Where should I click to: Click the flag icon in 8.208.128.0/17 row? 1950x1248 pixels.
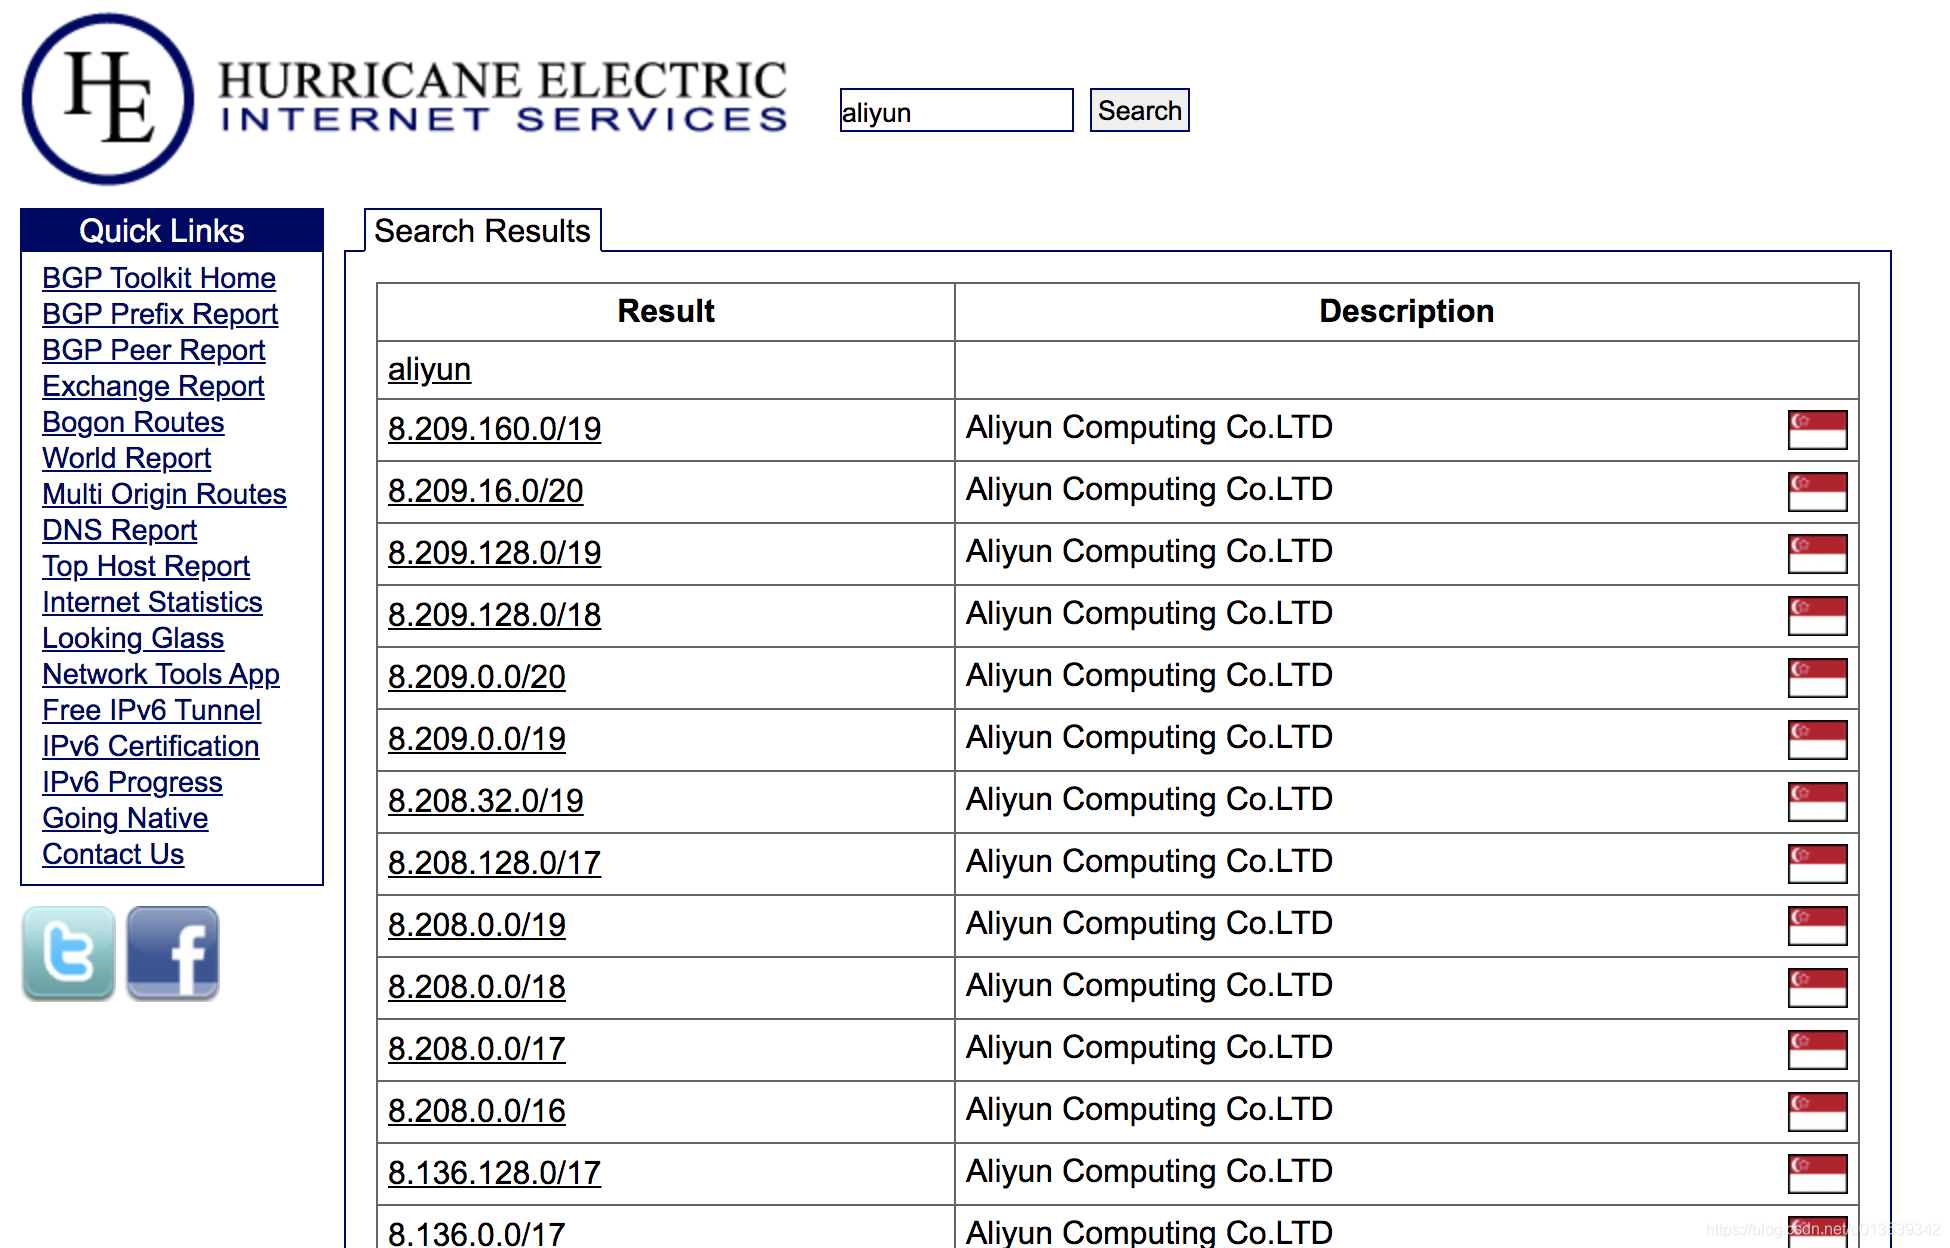(x=1816, y=864)
